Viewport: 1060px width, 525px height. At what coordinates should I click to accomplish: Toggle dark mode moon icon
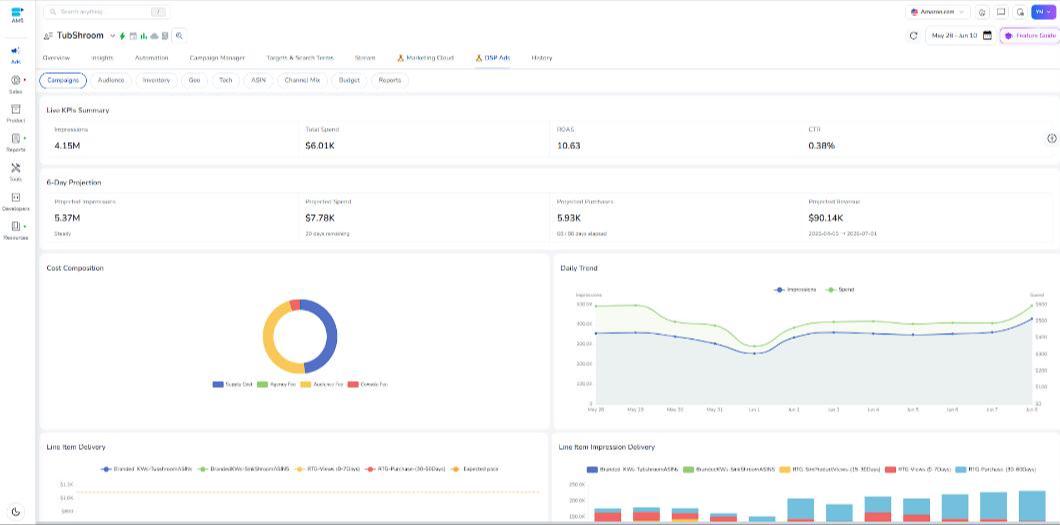tap(16, 511)
